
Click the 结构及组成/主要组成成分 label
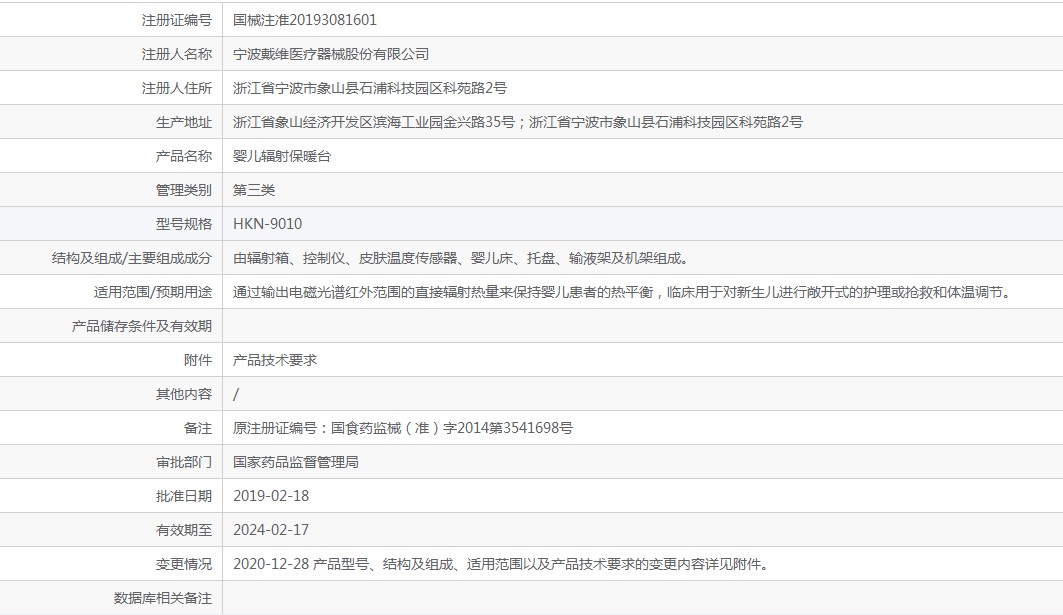(132, 258)
